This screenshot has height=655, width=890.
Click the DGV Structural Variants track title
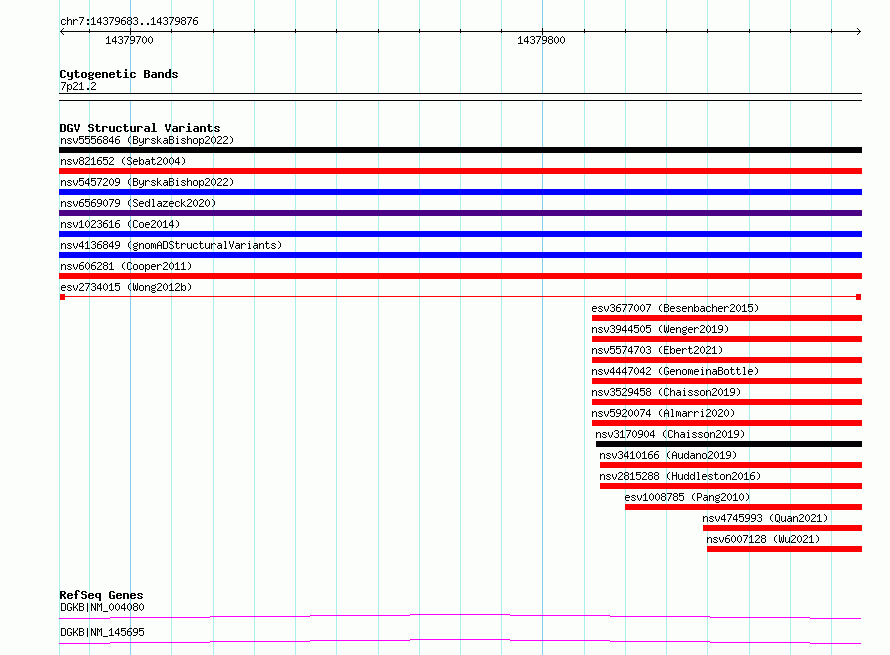pos(140,128)
